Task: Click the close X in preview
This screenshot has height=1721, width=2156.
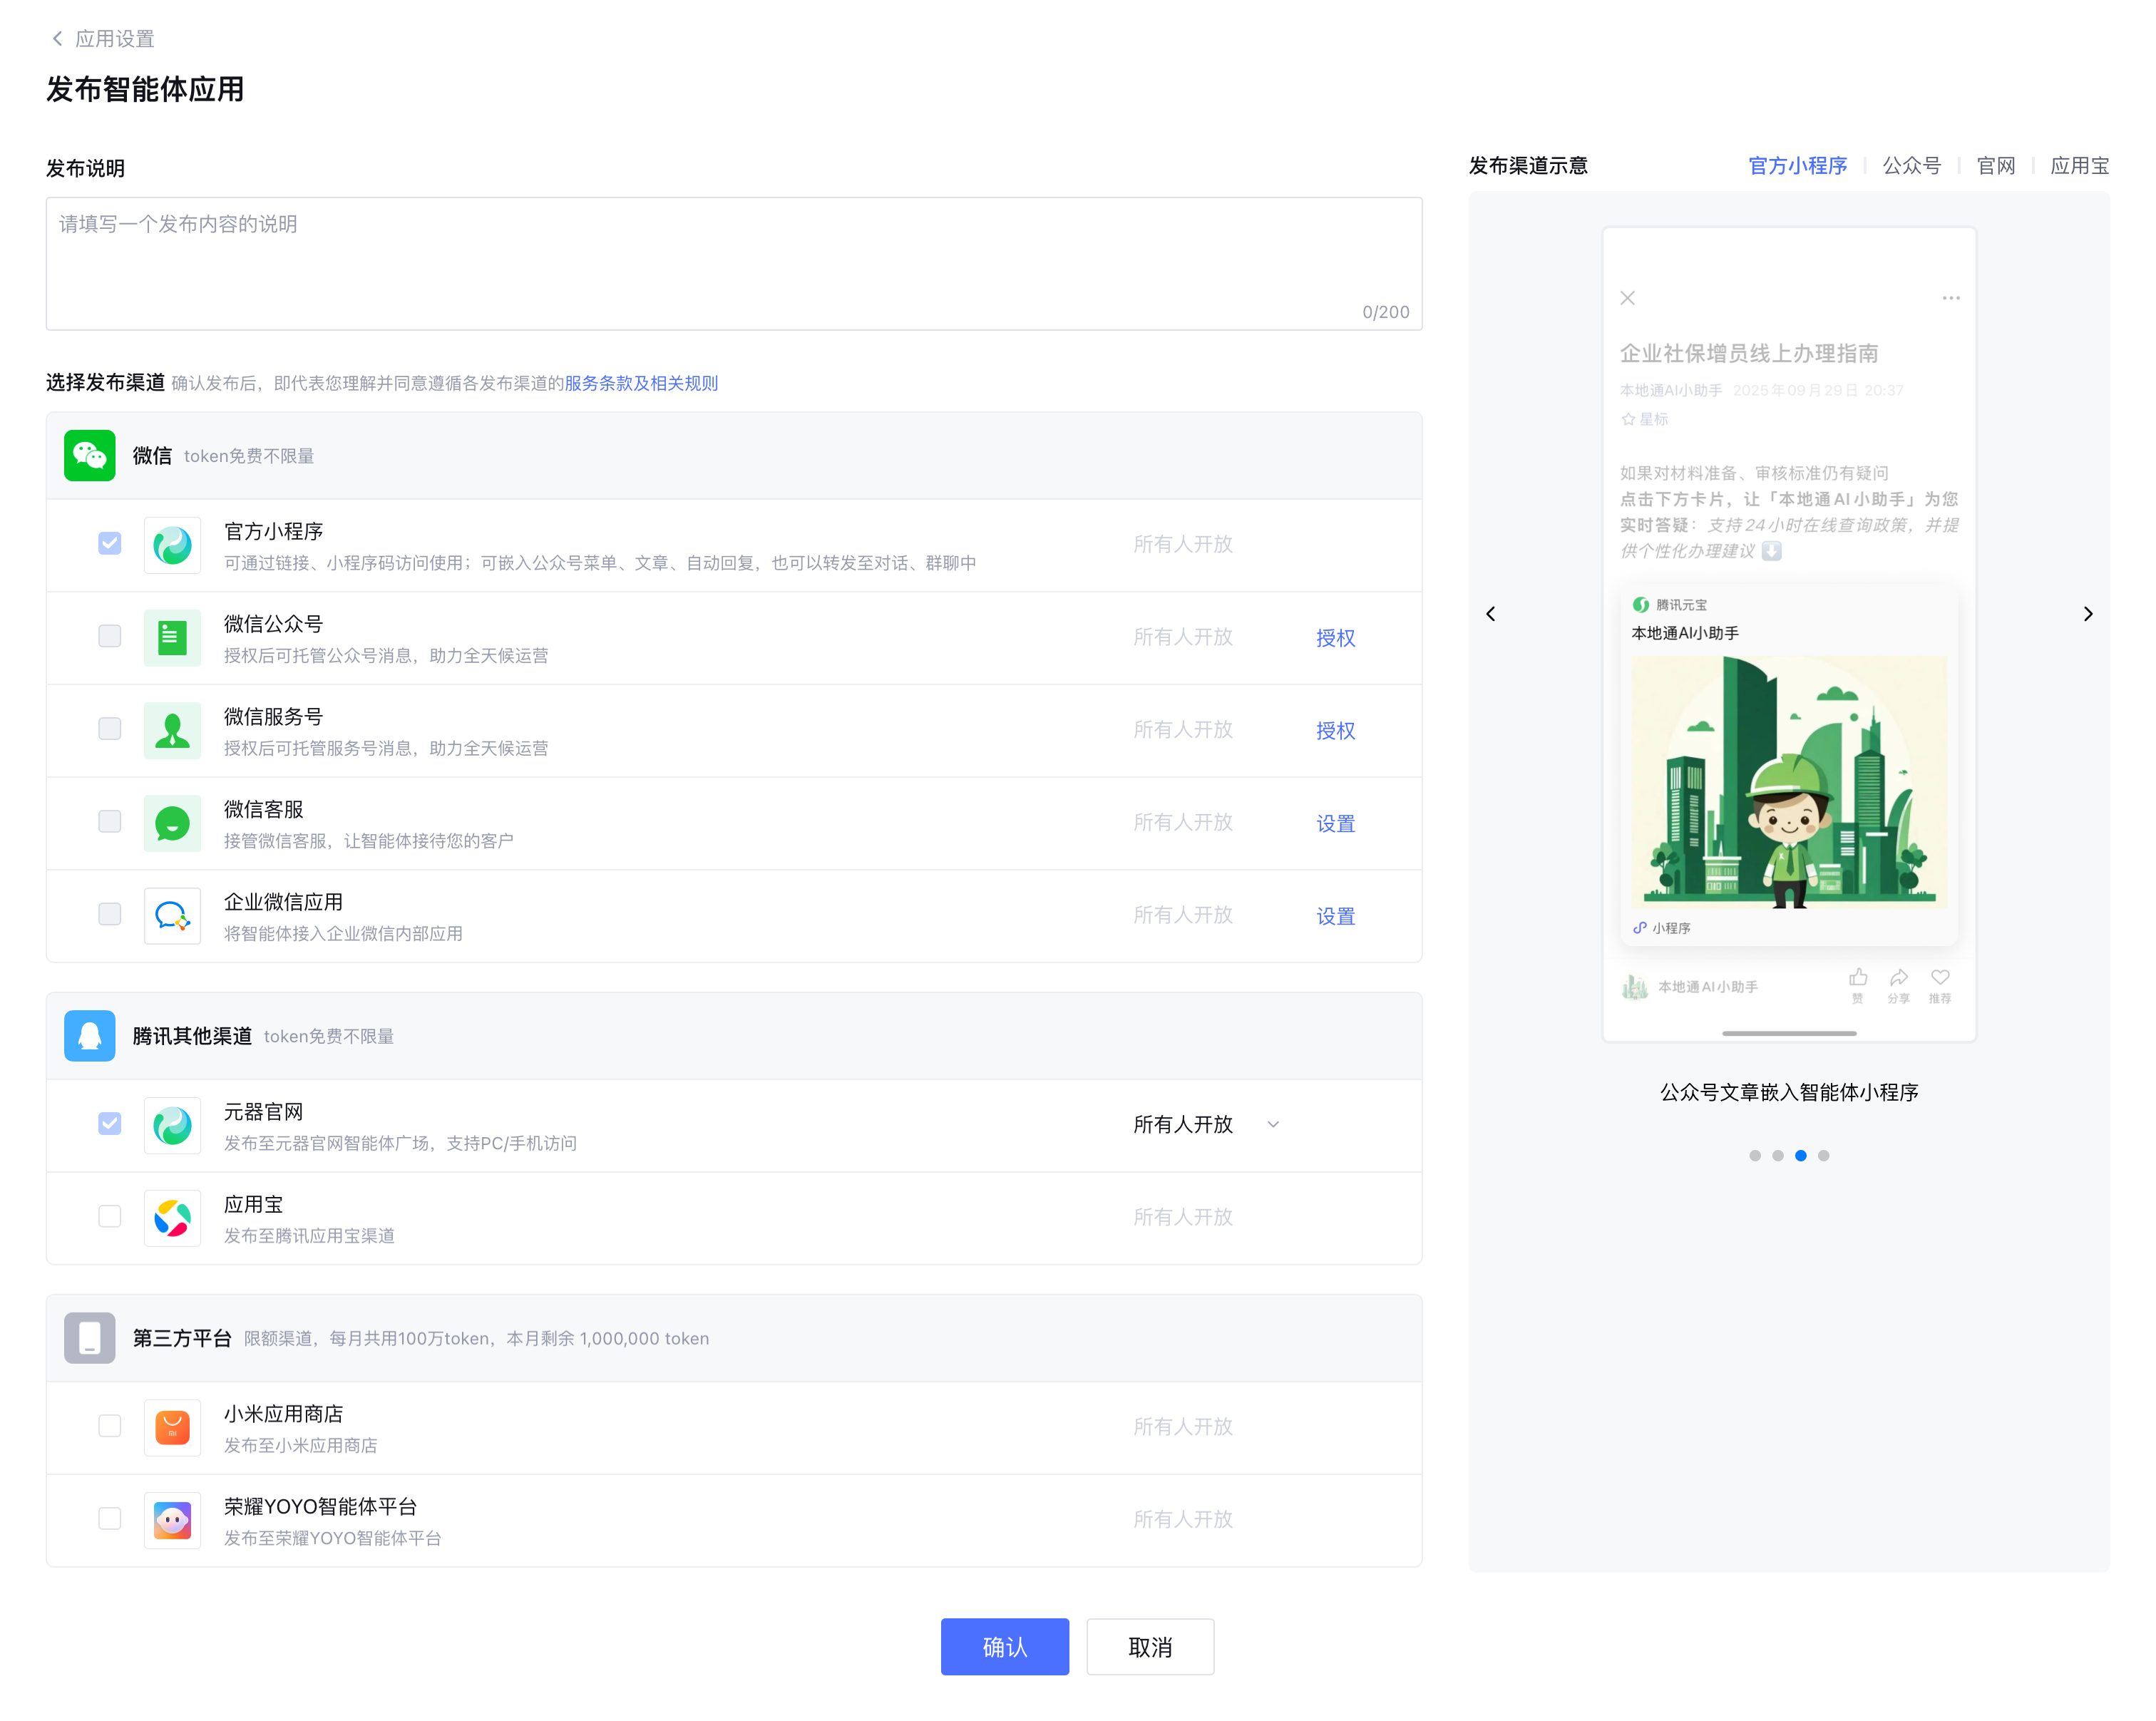Action: coord(1627,298)
